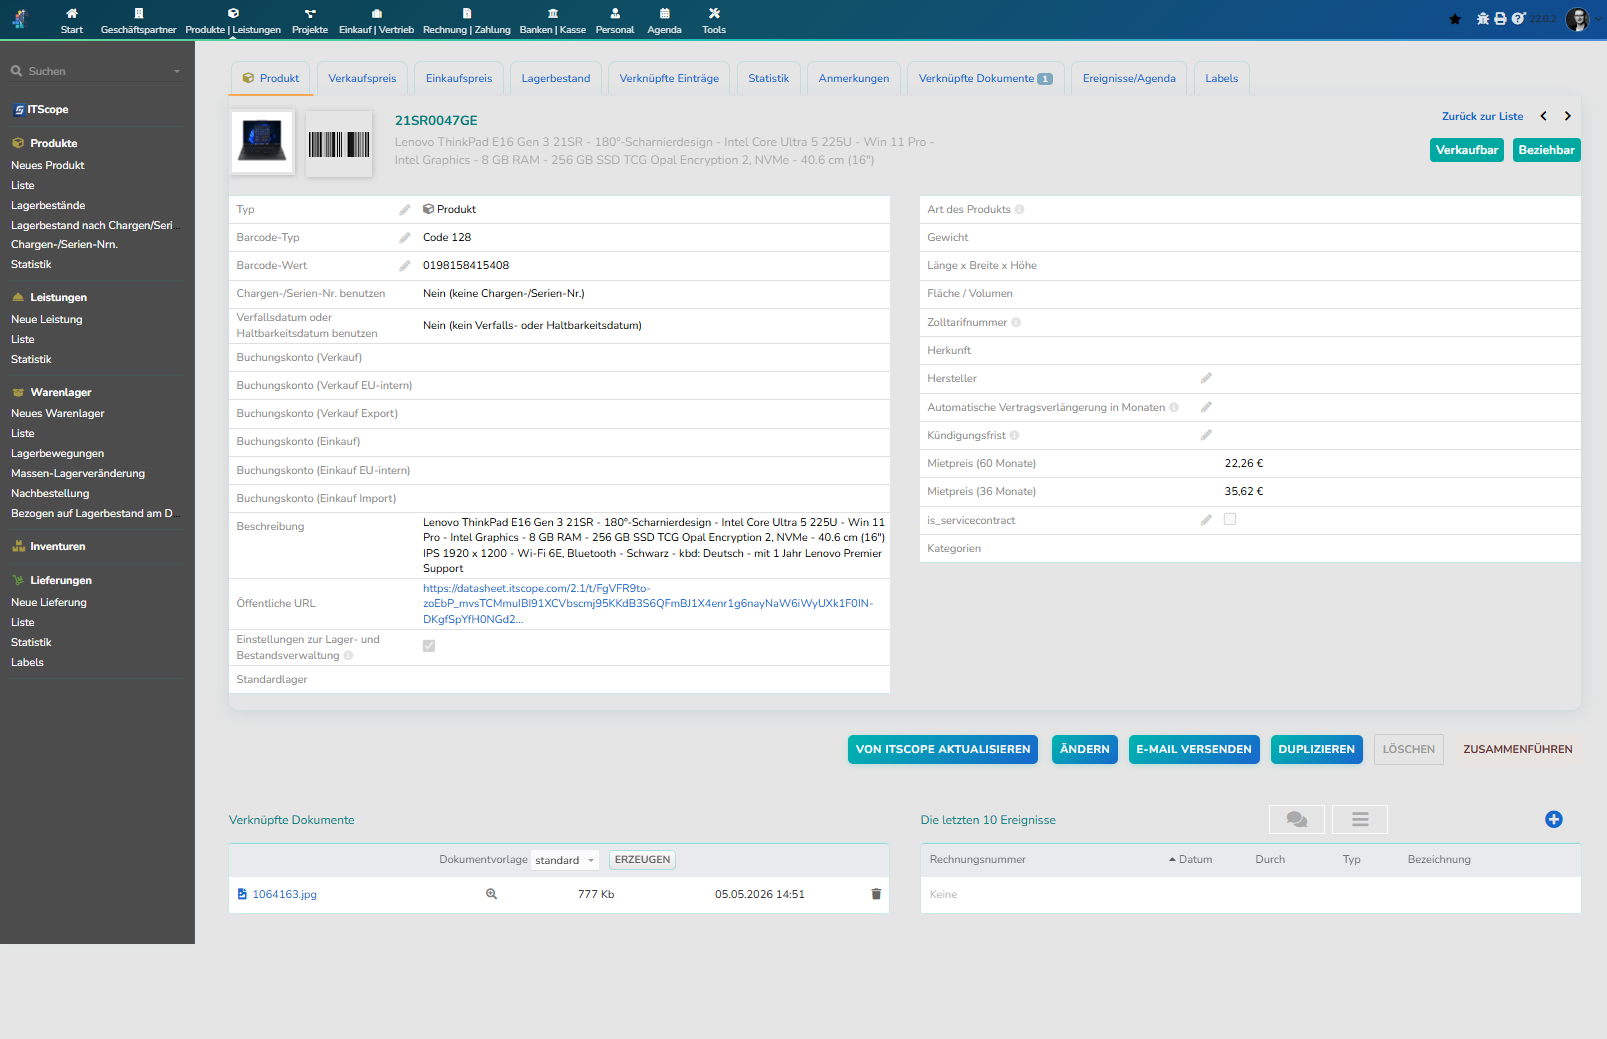
Task: Edit Barcode-Wert pencil icon
Action: (x=405, y=266)
